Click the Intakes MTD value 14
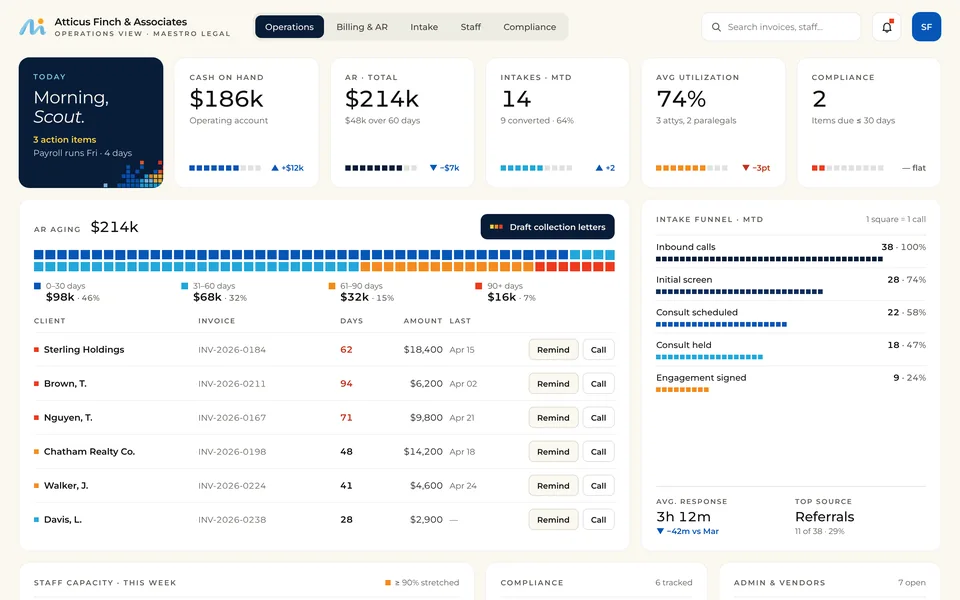This screenshot has width=960, height=600. [x=516, y=99]
